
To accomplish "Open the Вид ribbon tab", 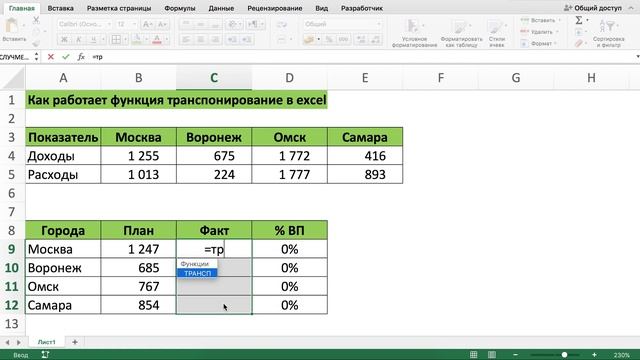I will 322,8.
